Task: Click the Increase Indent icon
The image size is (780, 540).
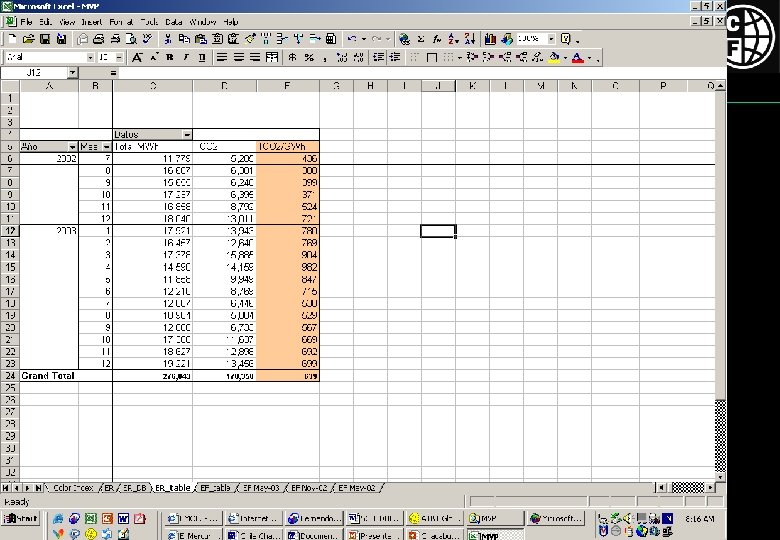Action: click(x=395, y=58)
